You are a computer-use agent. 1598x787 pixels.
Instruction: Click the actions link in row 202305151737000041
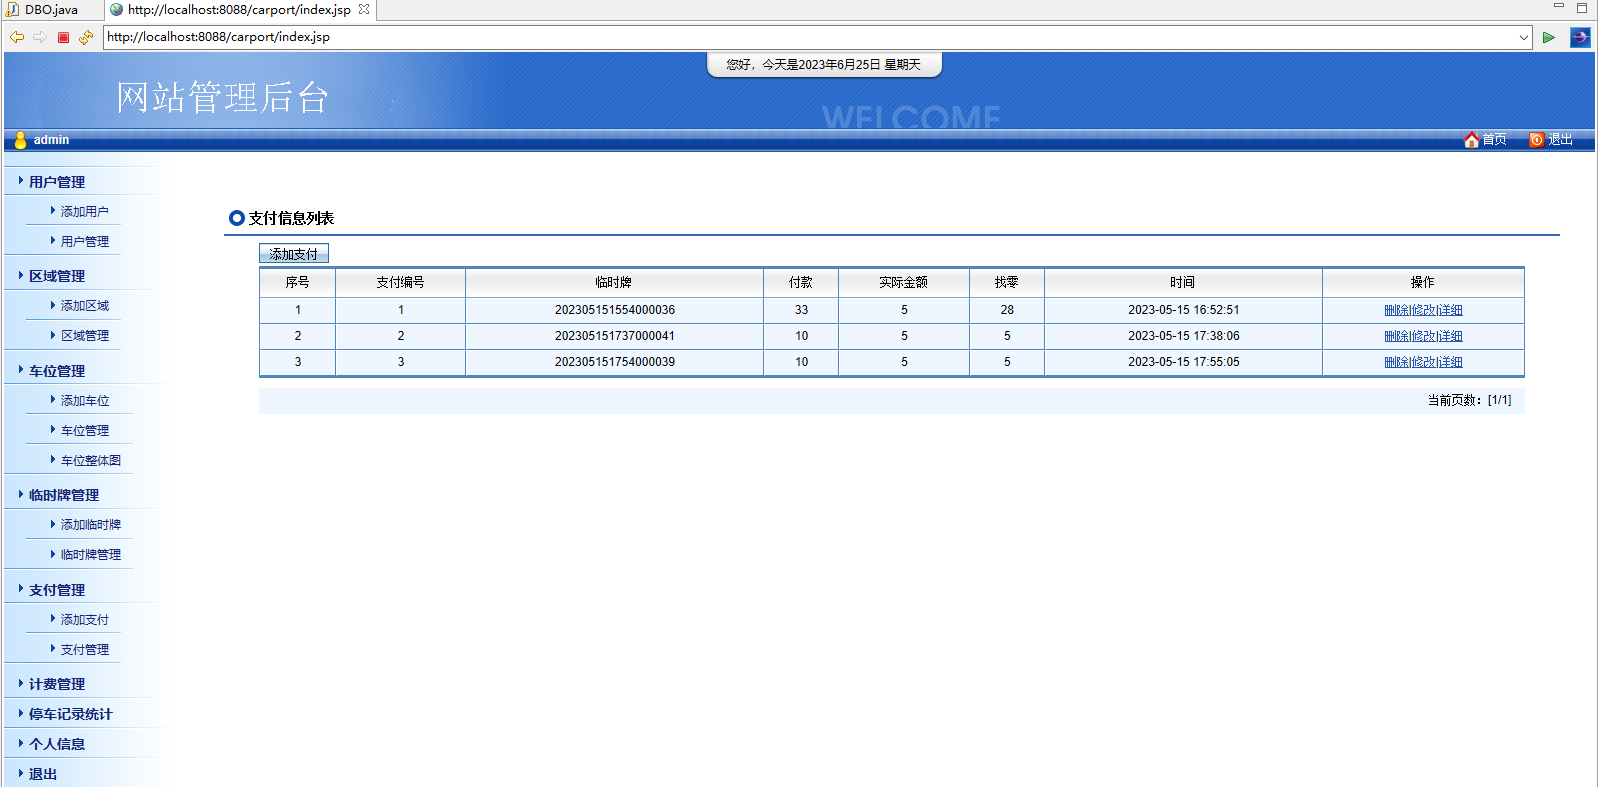[x=1423, y=336]
